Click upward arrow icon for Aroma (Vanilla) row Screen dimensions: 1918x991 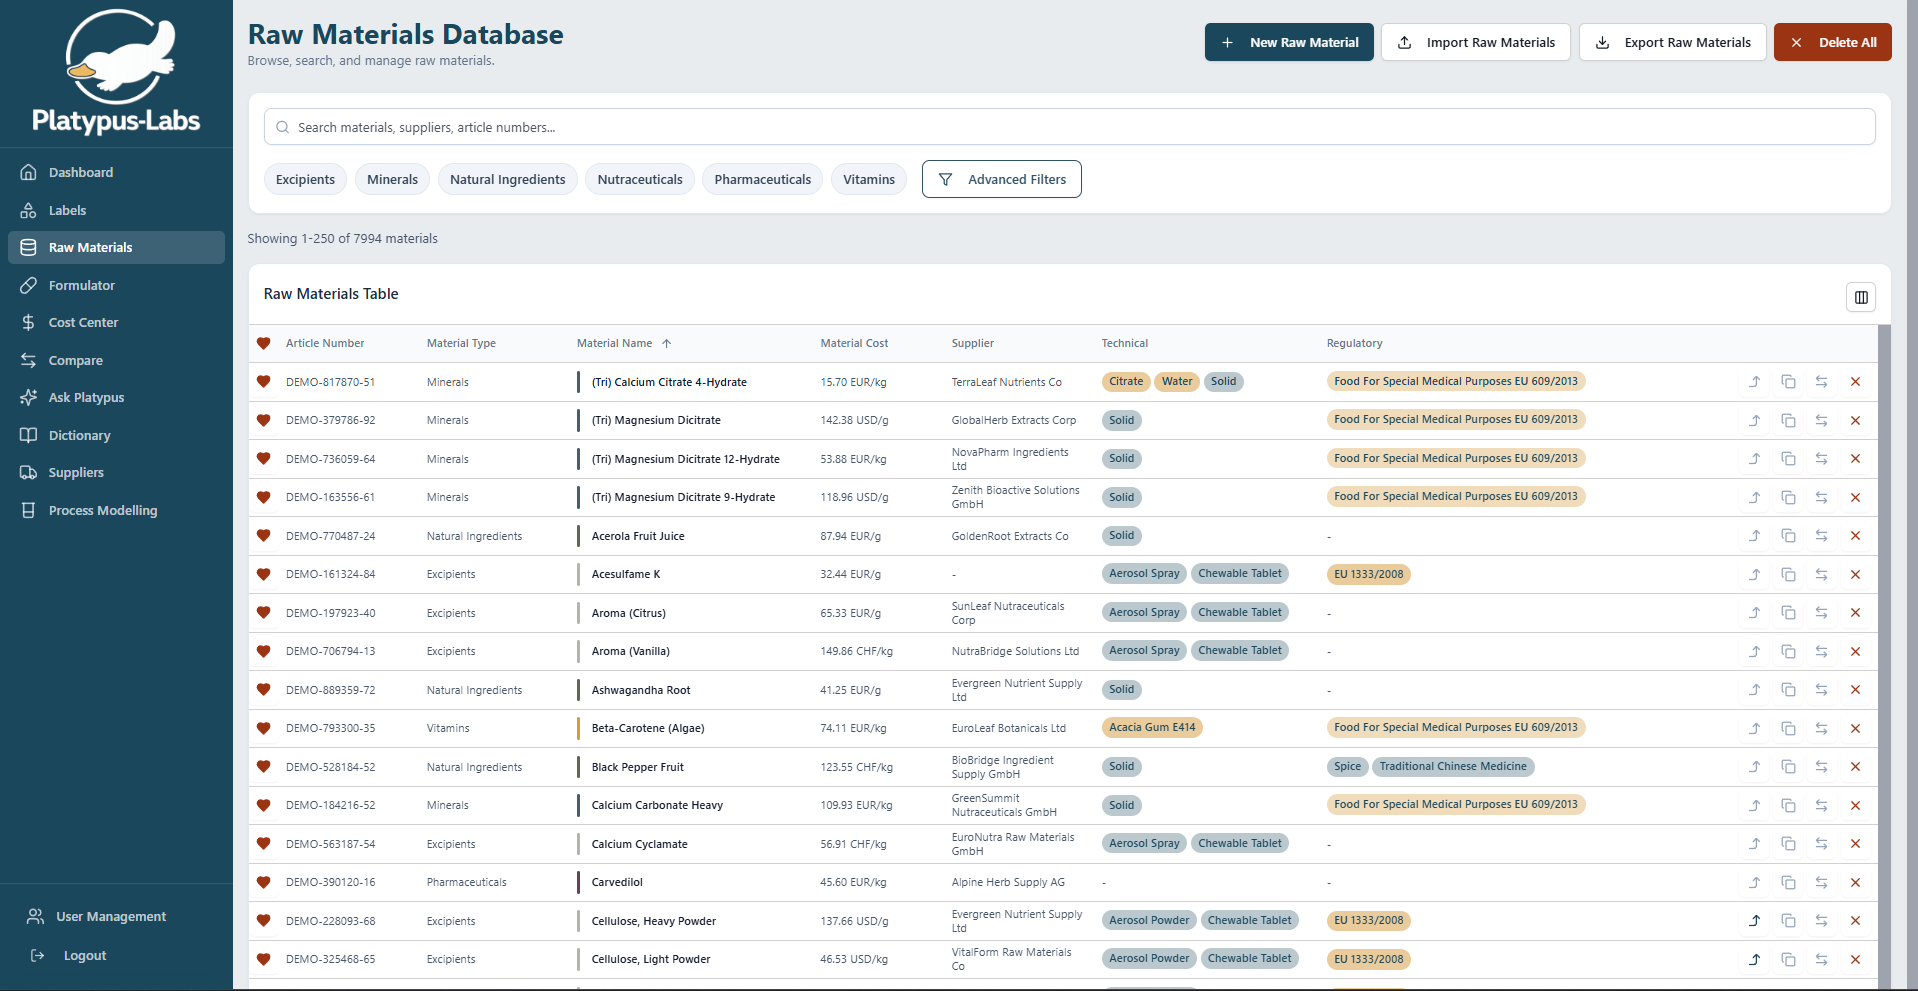(1754, 652)
